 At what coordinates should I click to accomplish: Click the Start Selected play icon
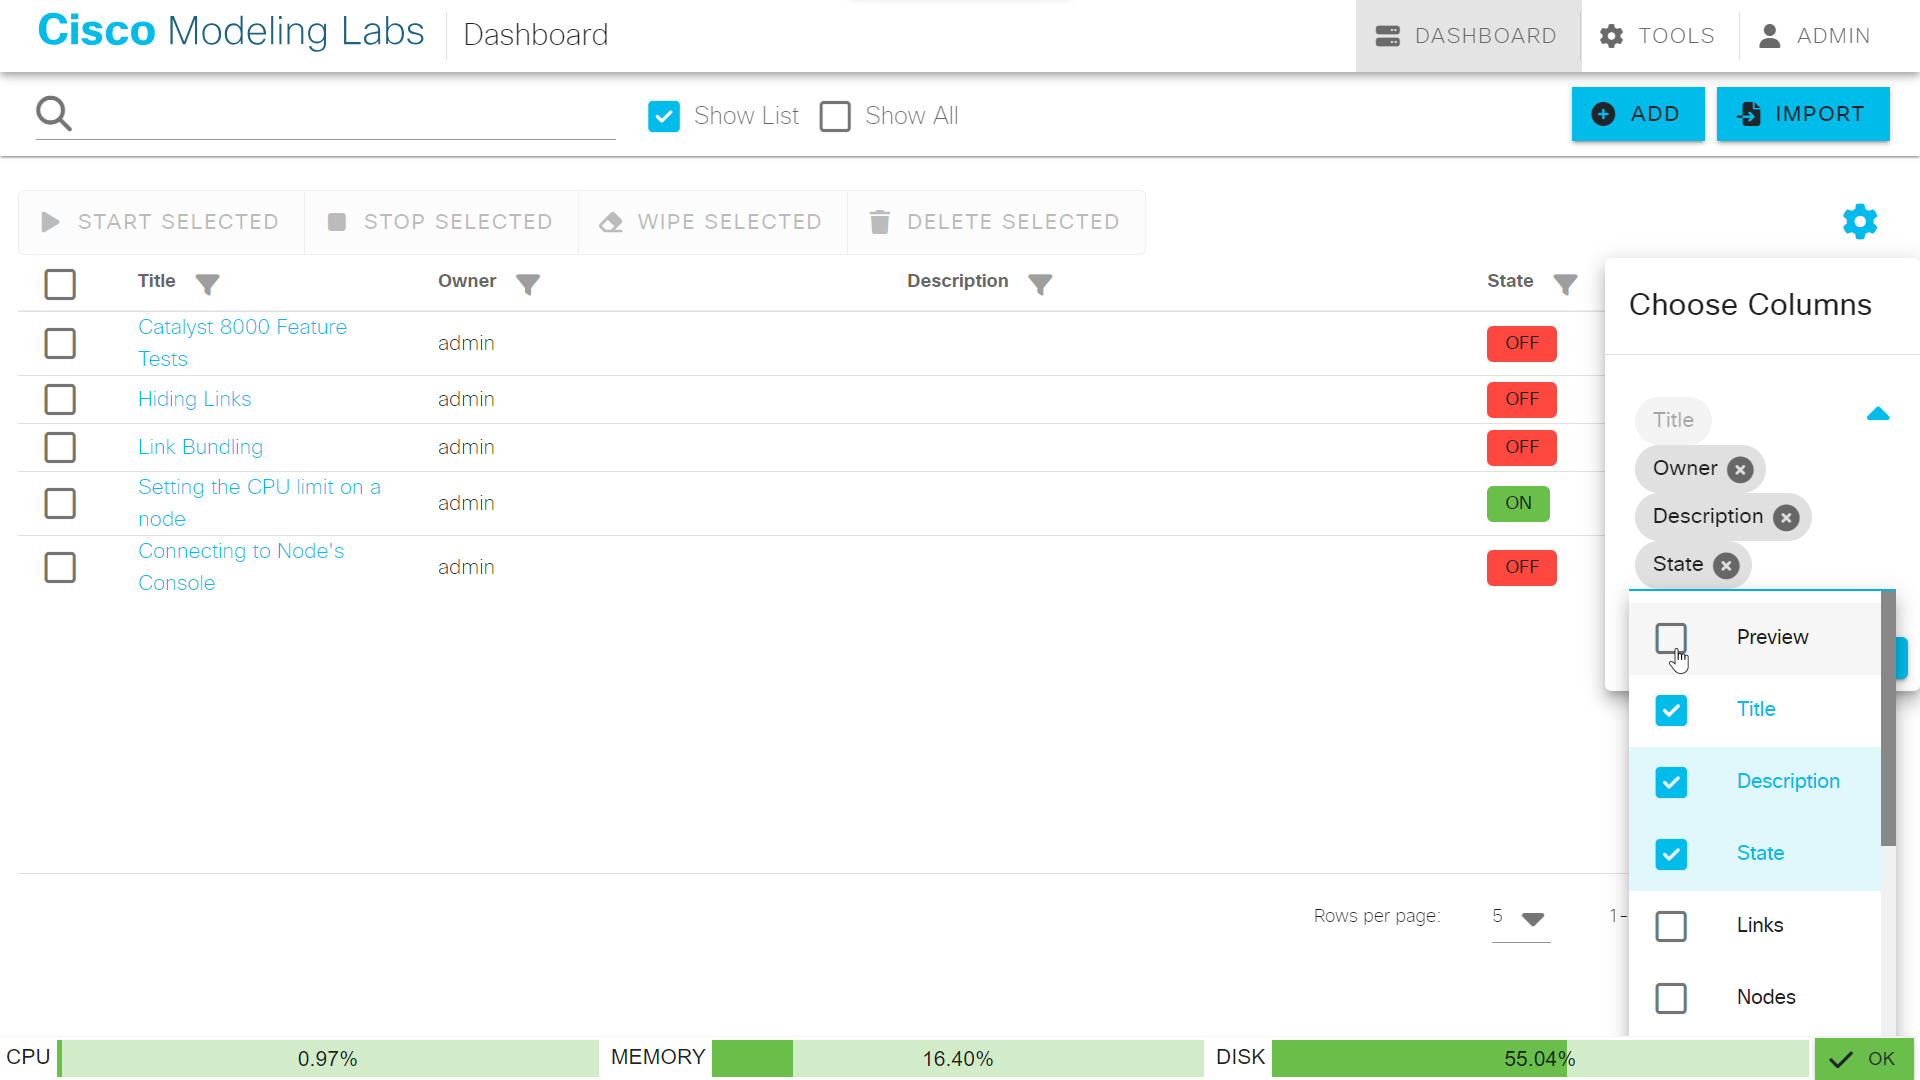click(49, 221)
